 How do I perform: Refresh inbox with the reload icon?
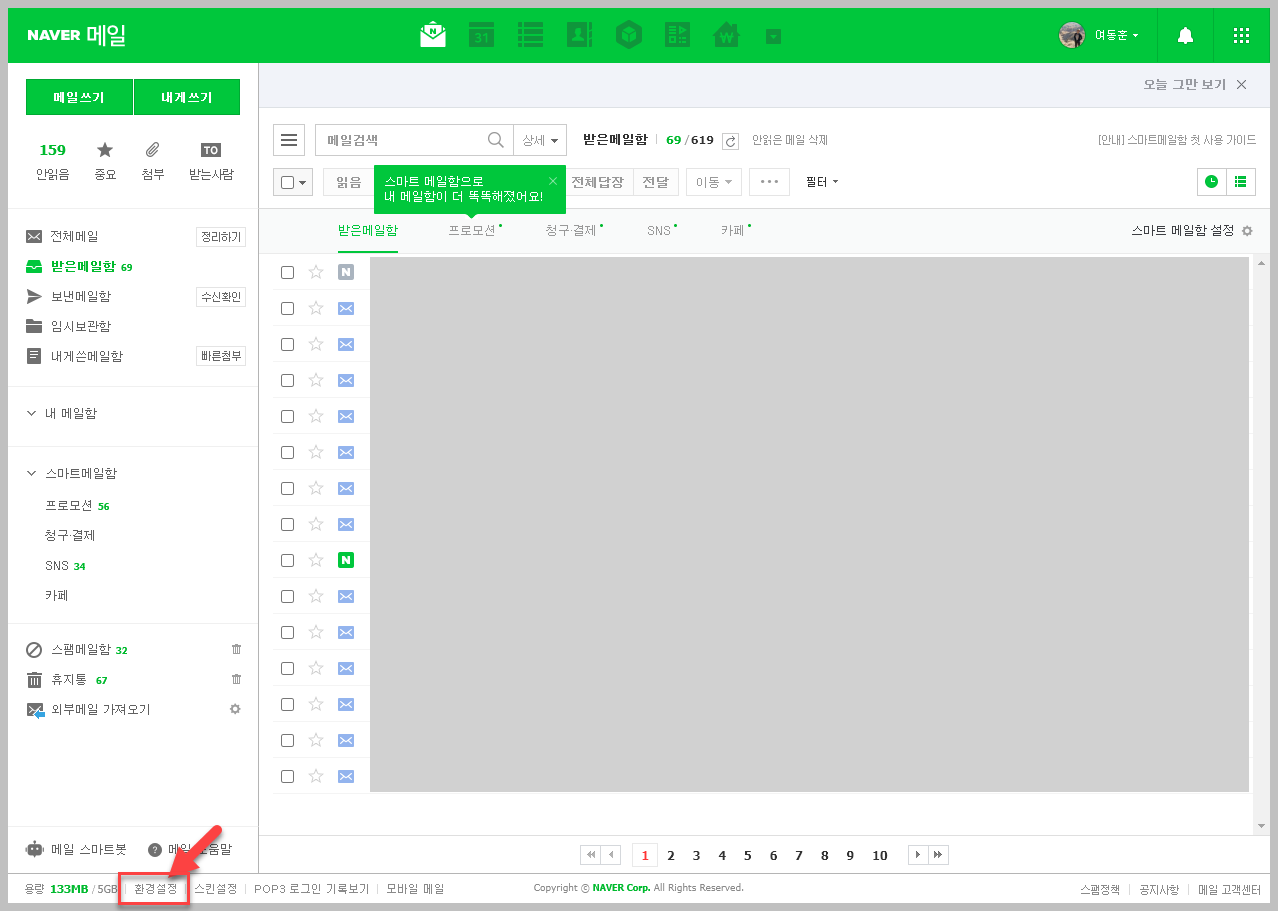tap(730, 141)
